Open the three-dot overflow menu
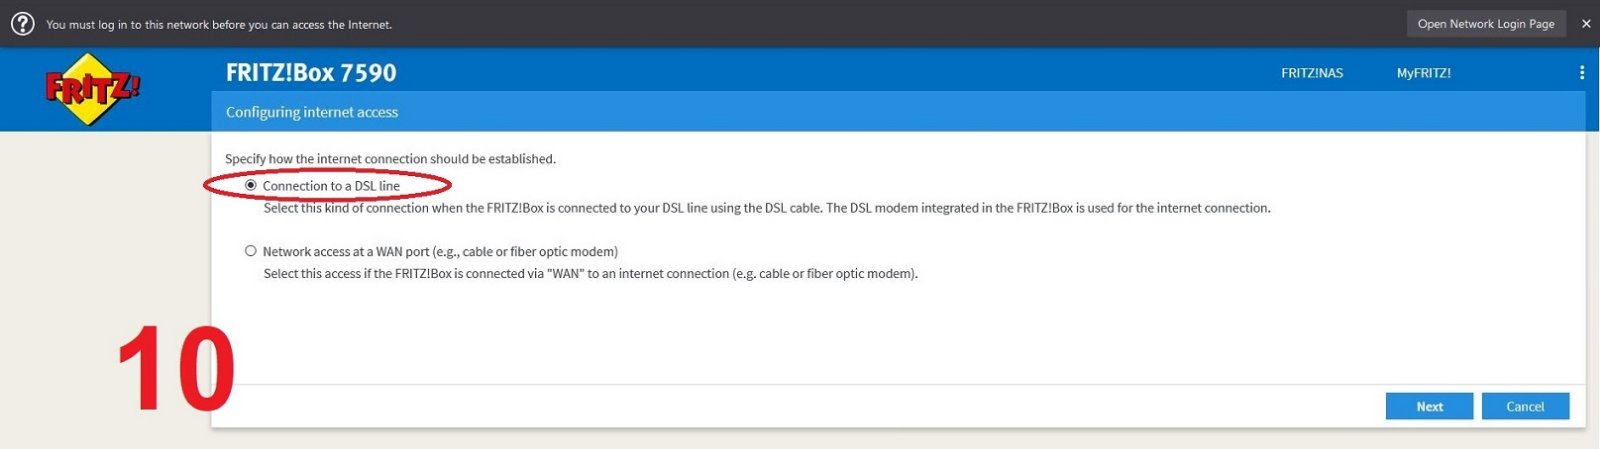The image size is (1600, 449). [x=1581, y=72]
